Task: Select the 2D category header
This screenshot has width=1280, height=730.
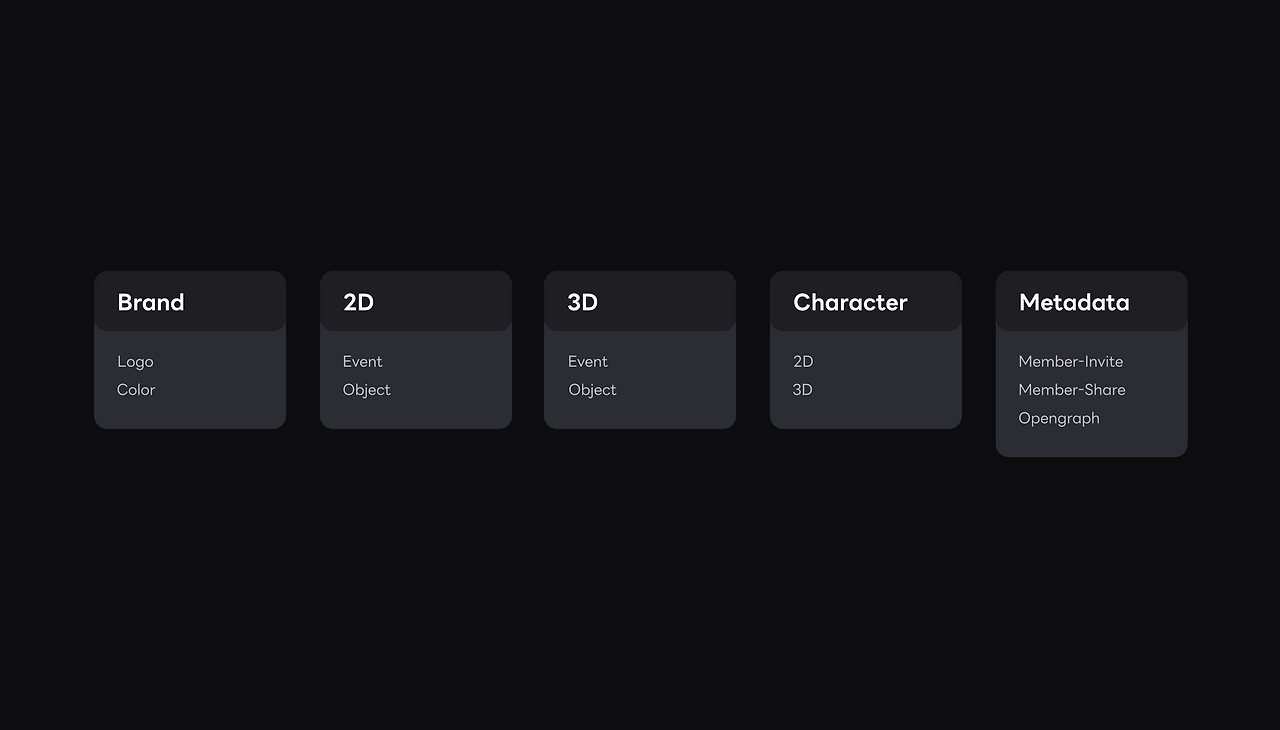Action: coord(358,302)
